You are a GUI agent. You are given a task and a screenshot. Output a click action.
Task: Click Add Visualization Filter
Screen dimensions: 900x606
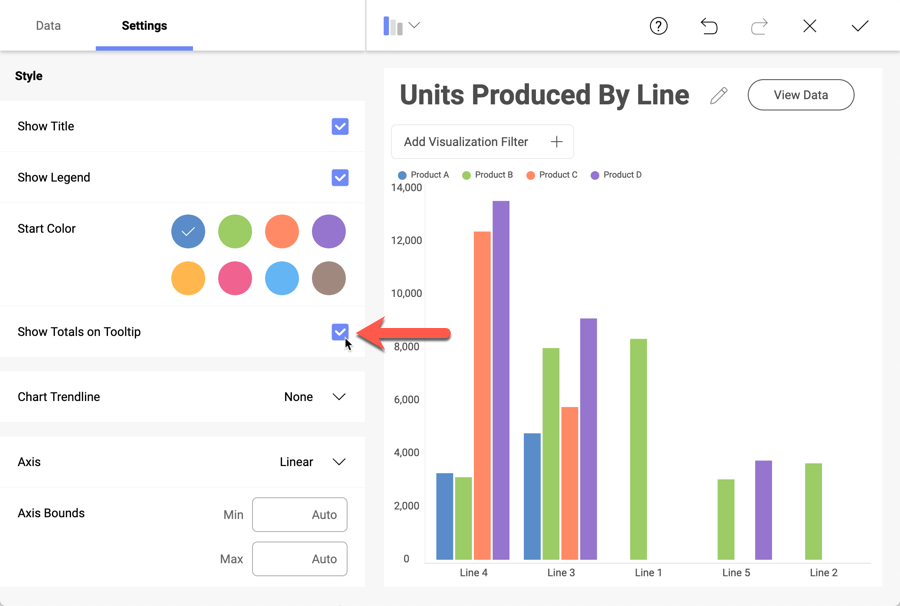(x=466, y=142)
